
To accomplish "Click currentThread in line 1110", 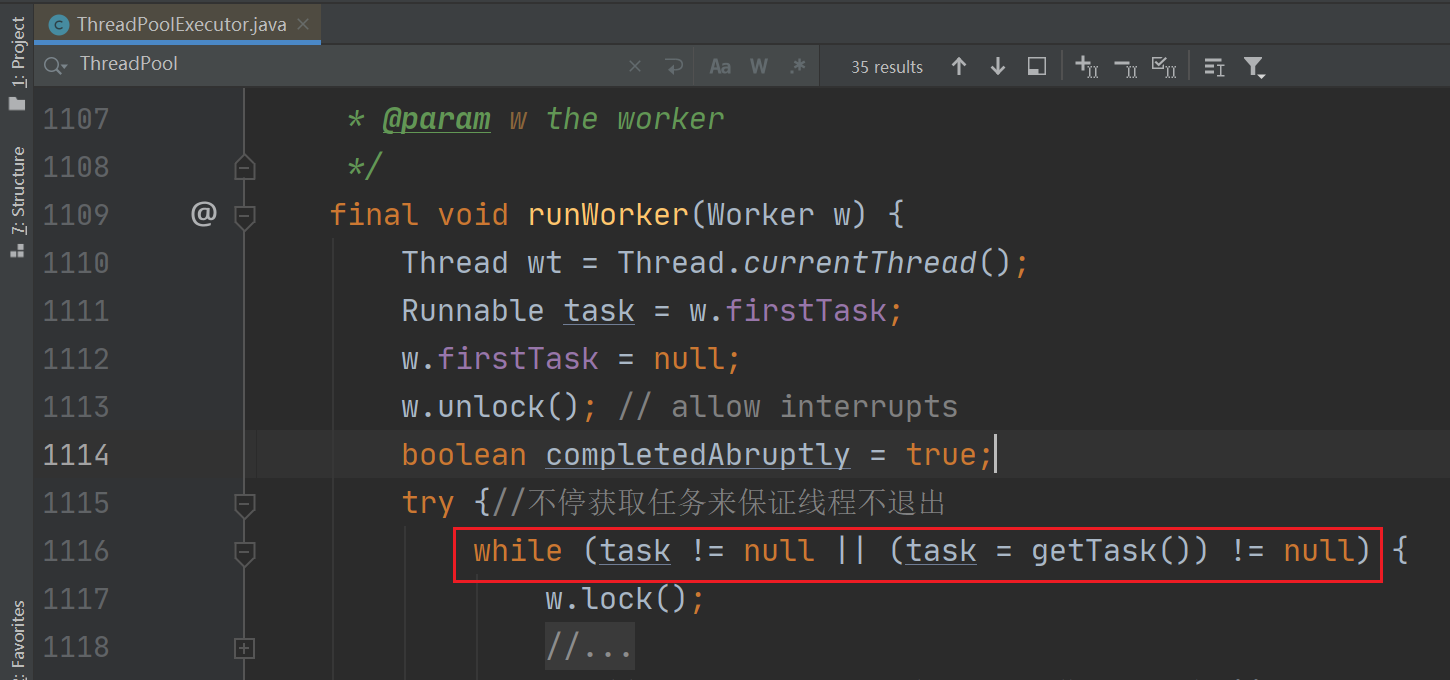I will coord(860,262).
